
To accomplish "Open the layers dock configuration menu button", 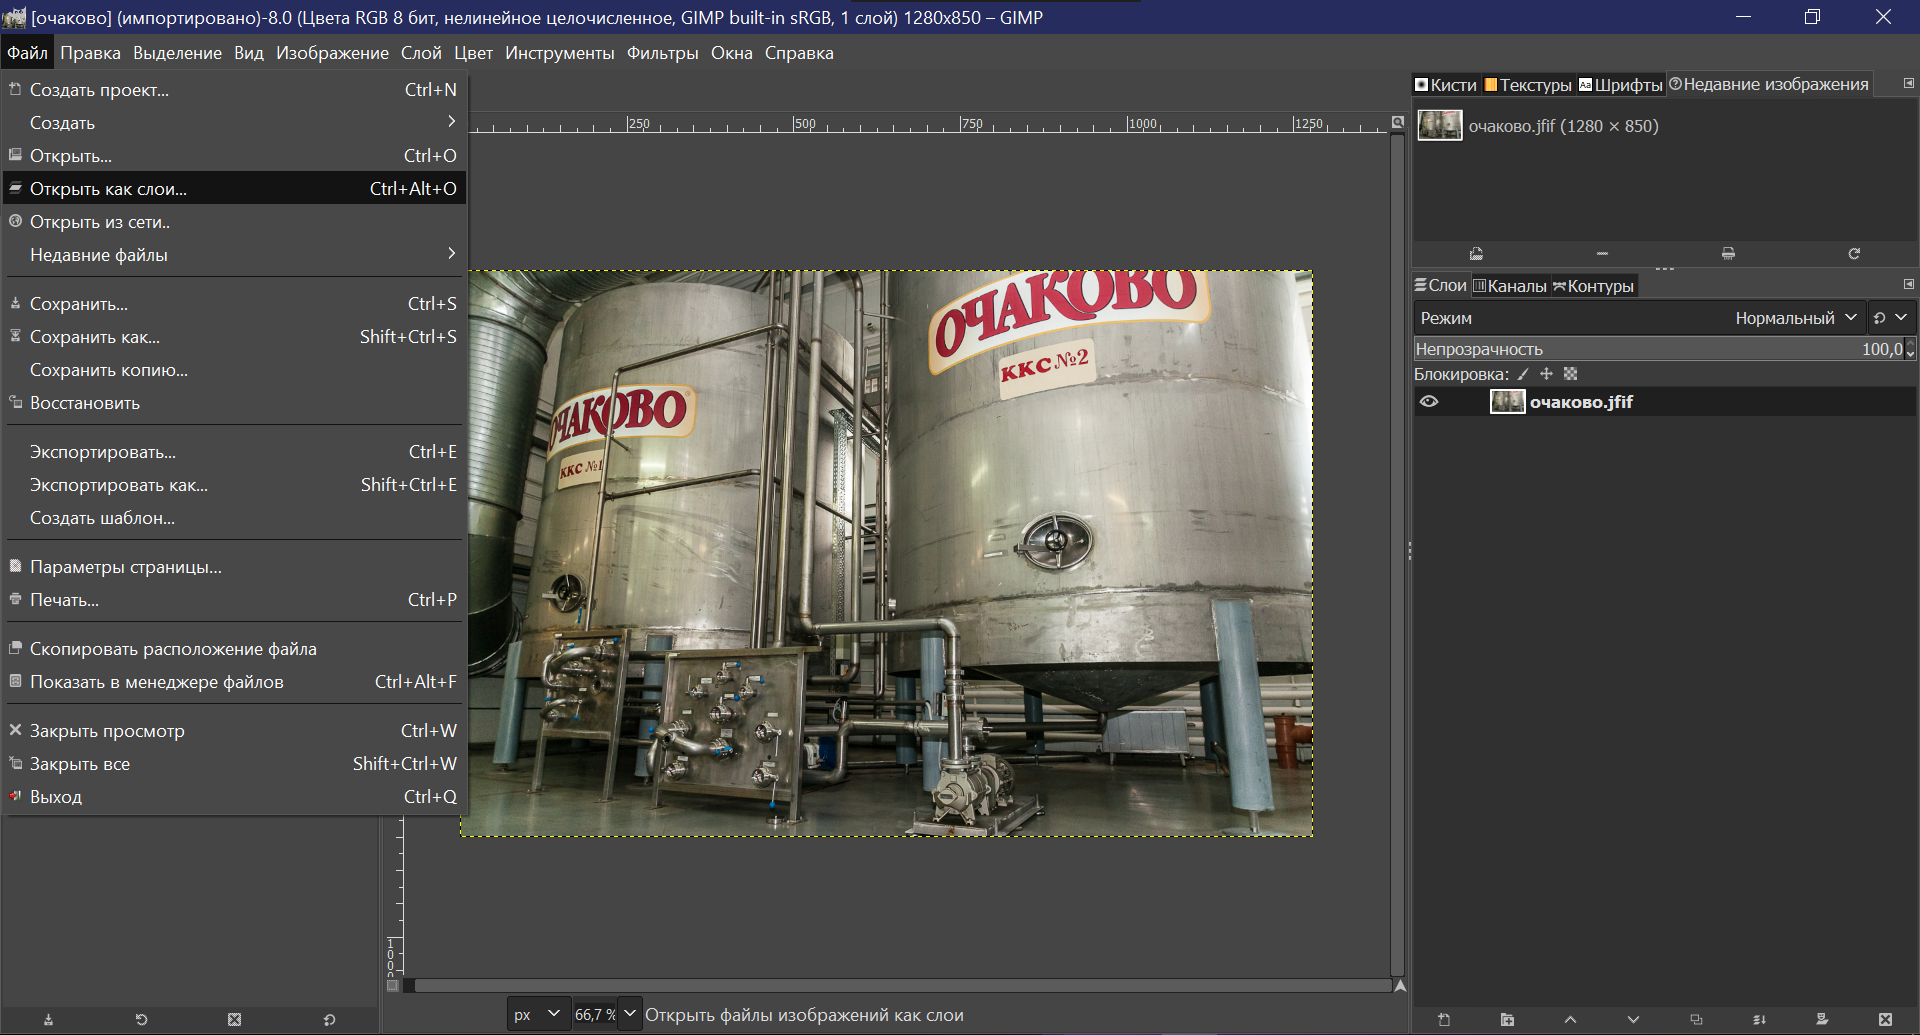I will (x=1908, y=285).
